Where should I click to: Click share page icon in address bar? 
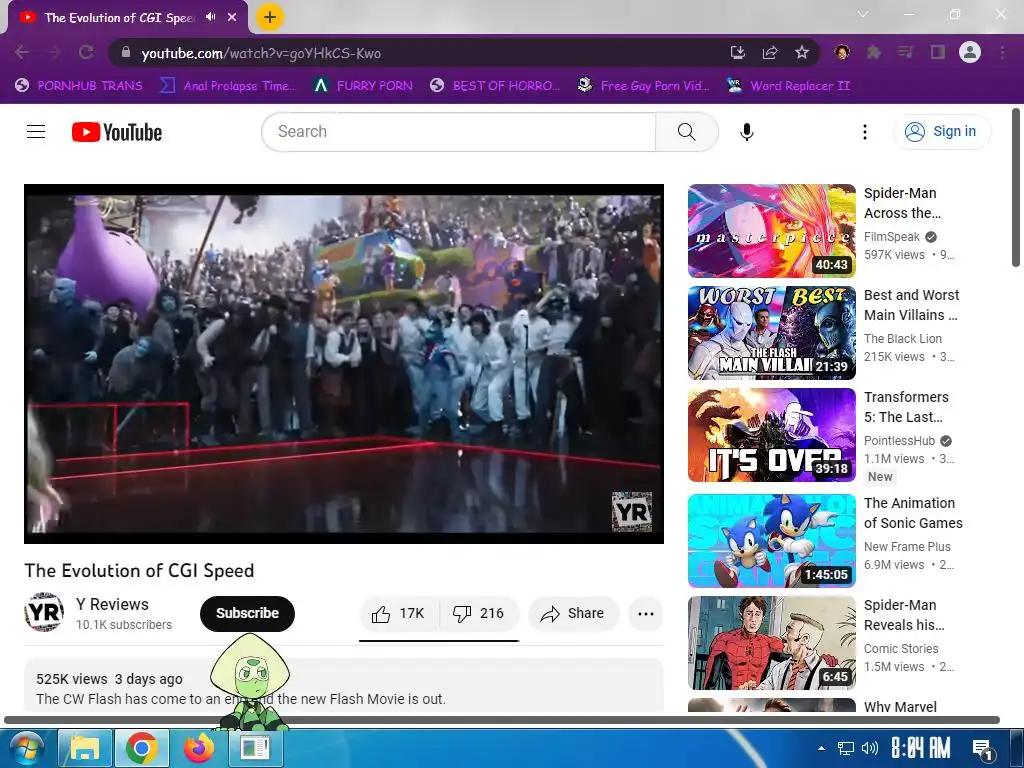pyautogui.click(x=770, y=52)
